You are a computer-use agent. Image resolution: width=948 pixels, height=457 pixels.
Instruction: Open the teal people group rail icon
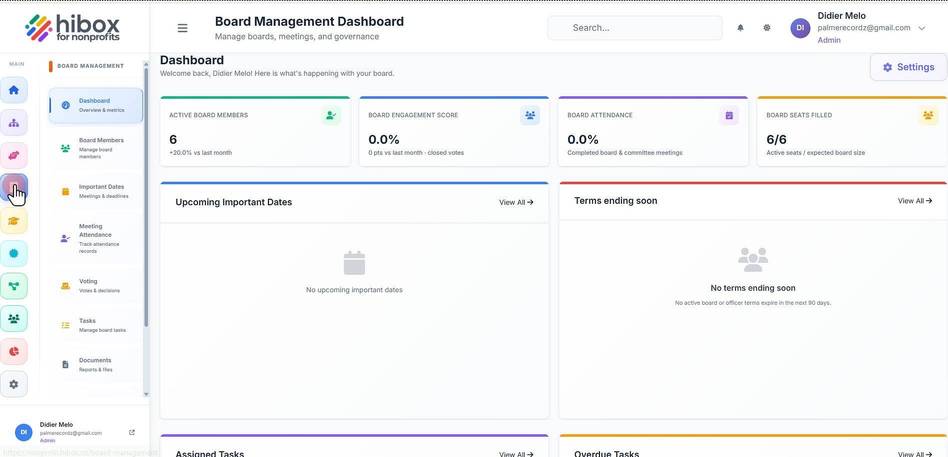click(14, 319)
